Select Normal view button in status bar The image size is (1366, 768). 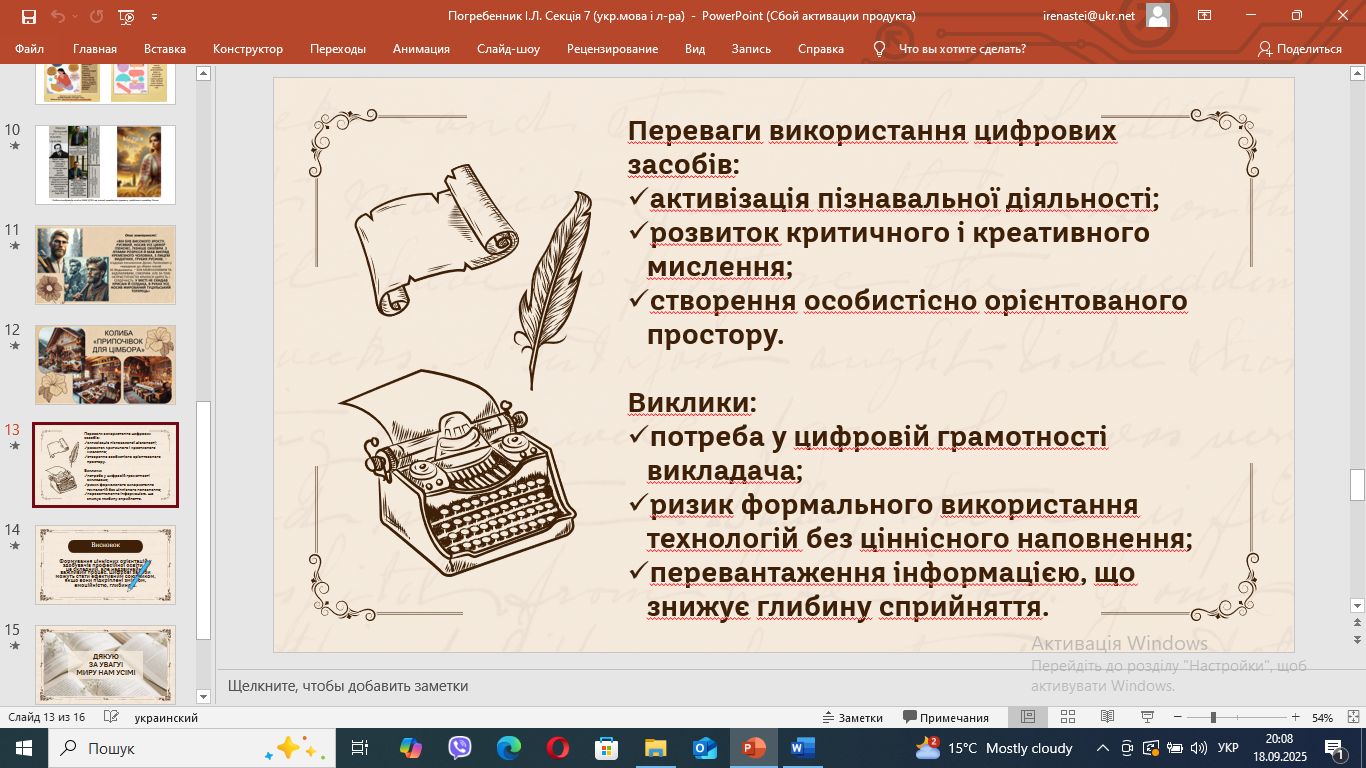(x=1027, y=717)
